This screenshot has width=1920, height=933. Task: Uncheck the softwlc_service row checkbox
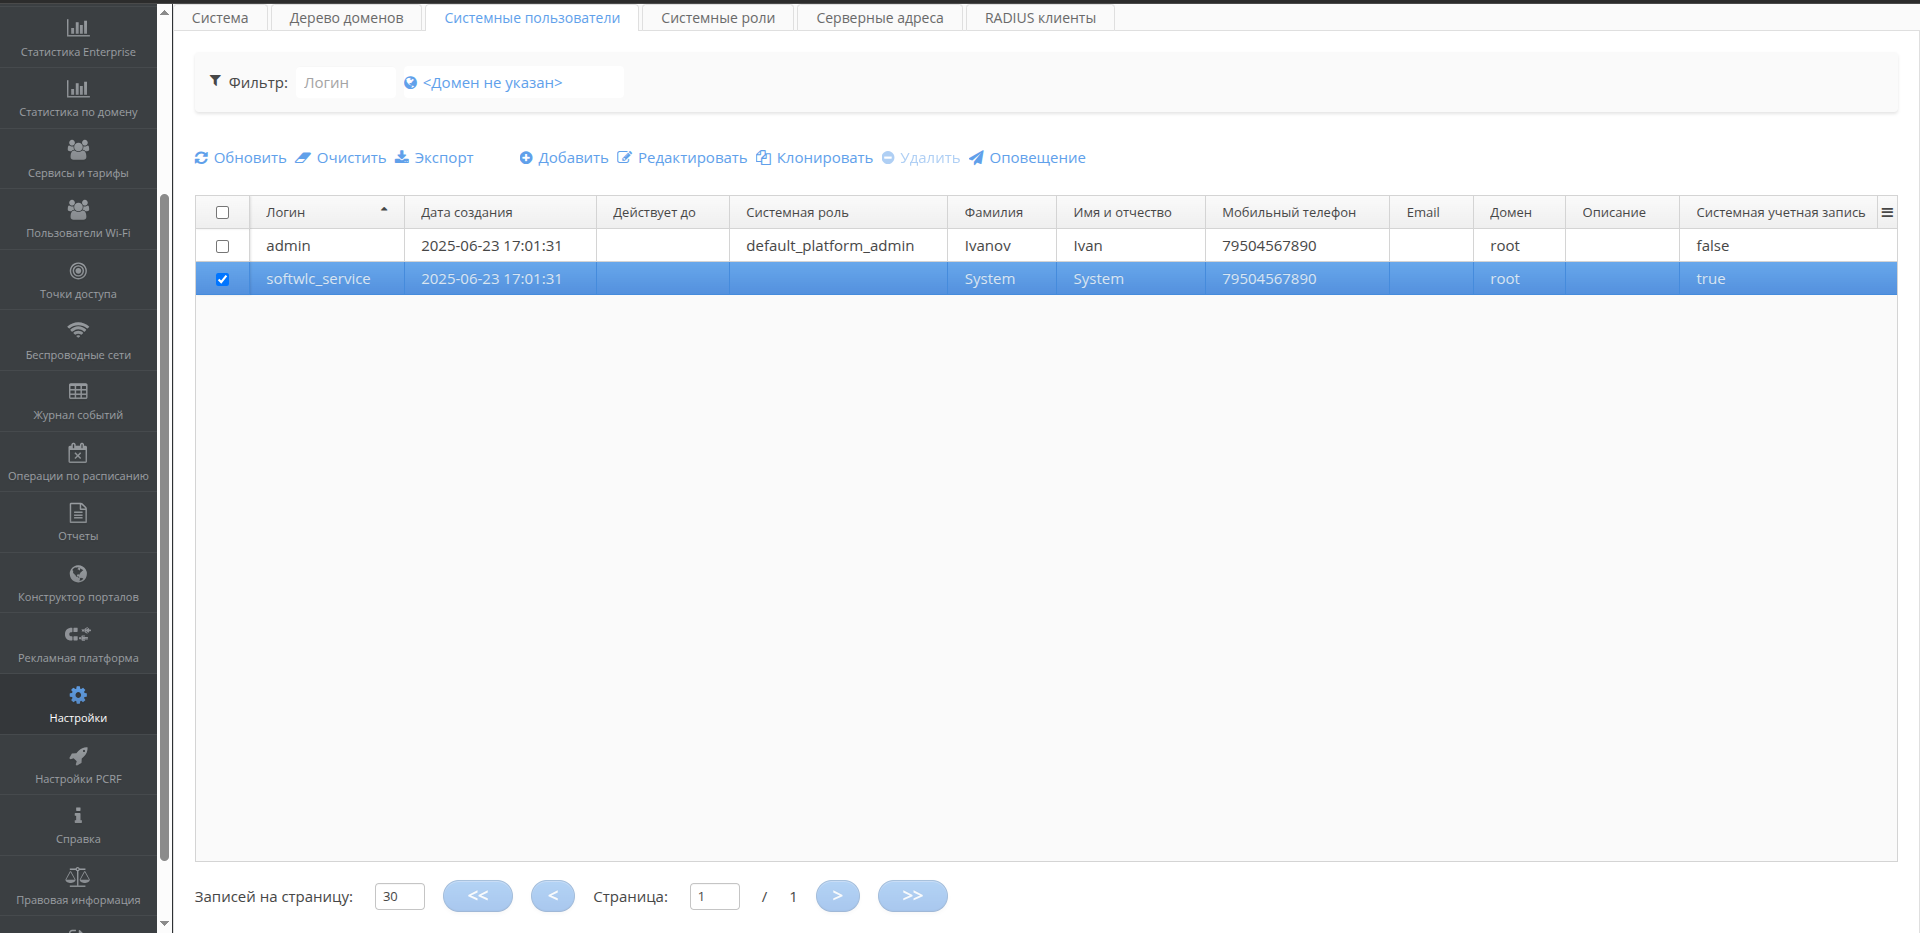222,279
